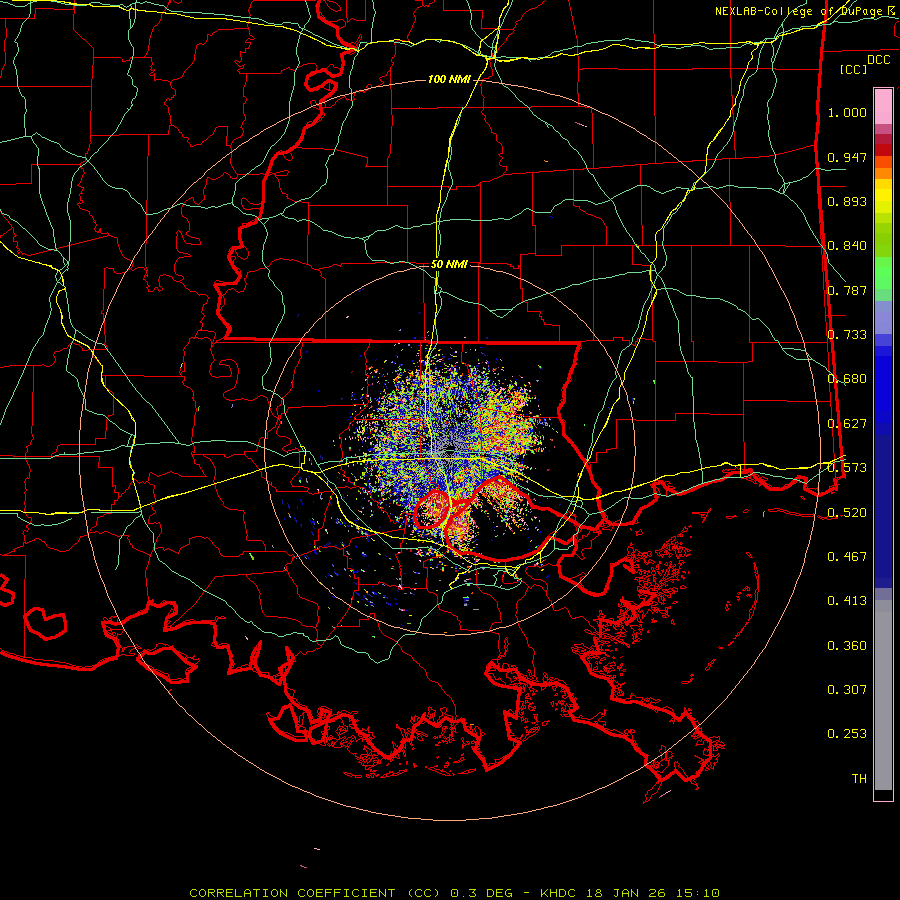Click the CORRELATION COEFFICIENT (CC) caption text
The height and width of the screenshot is (900, 900).
tap(315, 893)
